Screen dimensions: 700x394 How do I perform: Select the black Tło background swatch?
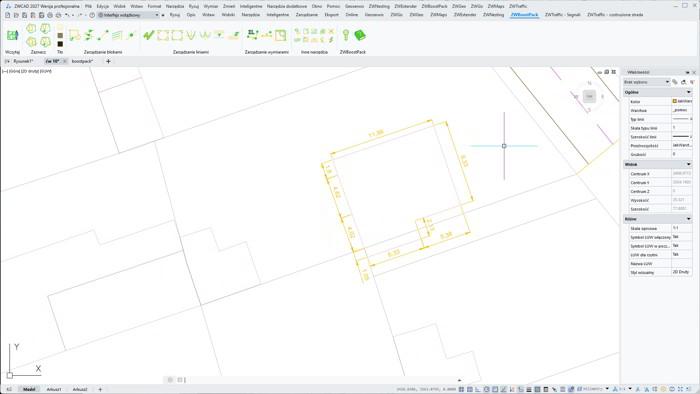pyautogui.click(x=60, y=44)
